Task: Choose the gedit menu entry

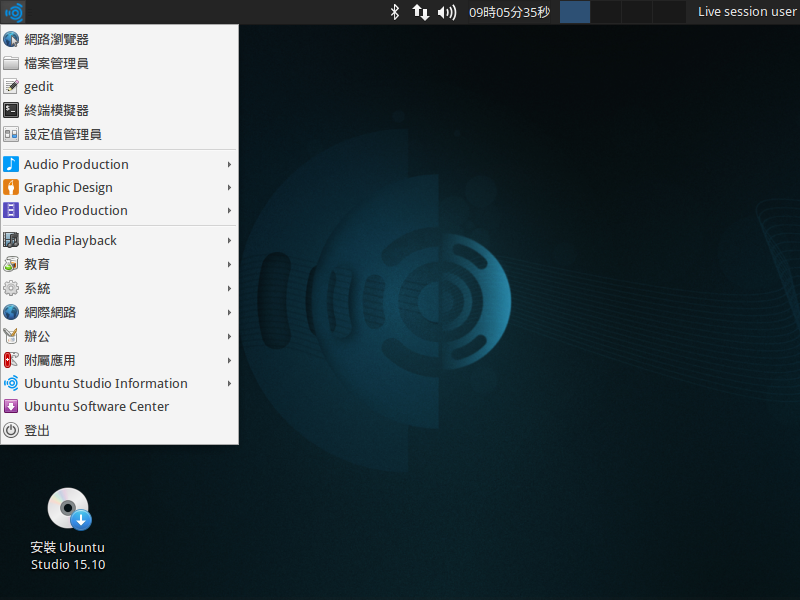Action: pyautogui.click(x=119, y=86)
